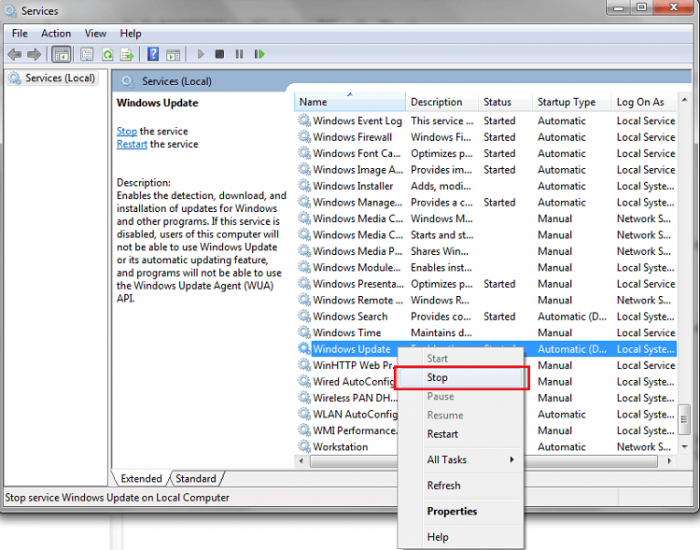Image resolution: width=700 pixels, height=550 pixels.
Task: Select the Windows Module... service row
Action: pyautogui.click(x=486, y=267)
